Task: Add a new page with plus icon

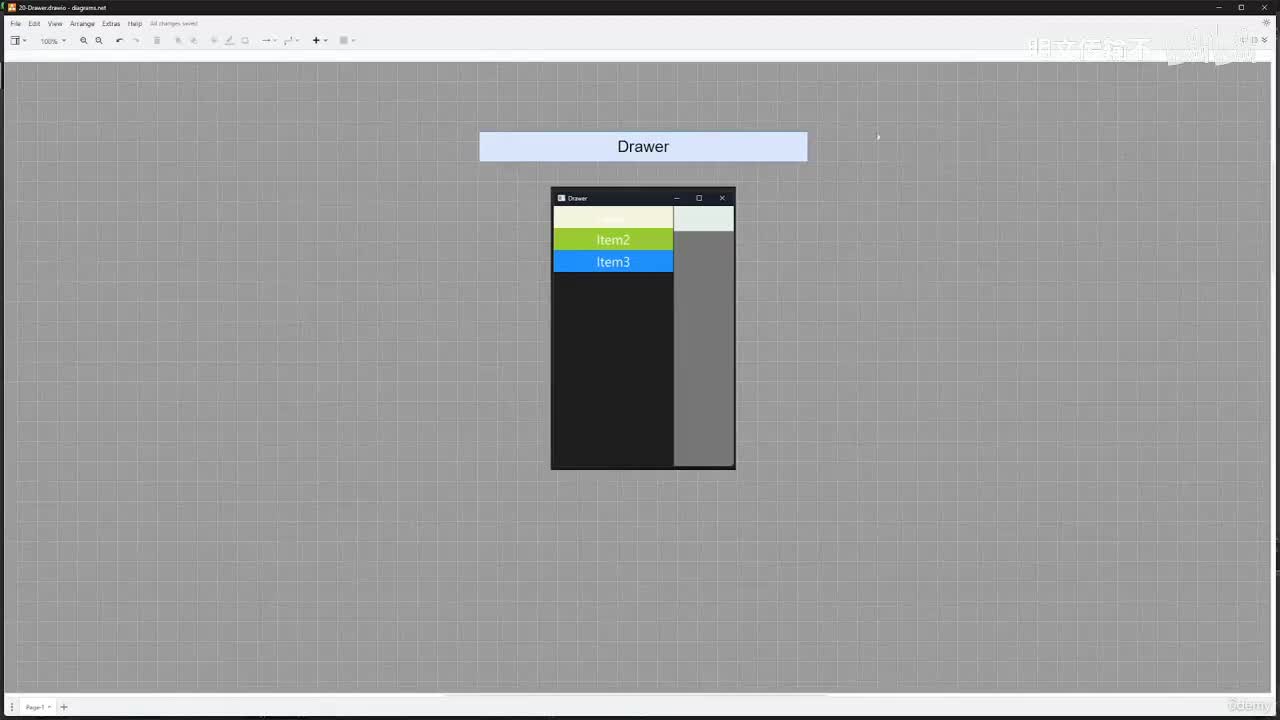Action: pyautogui.click(x=64, y=707)
